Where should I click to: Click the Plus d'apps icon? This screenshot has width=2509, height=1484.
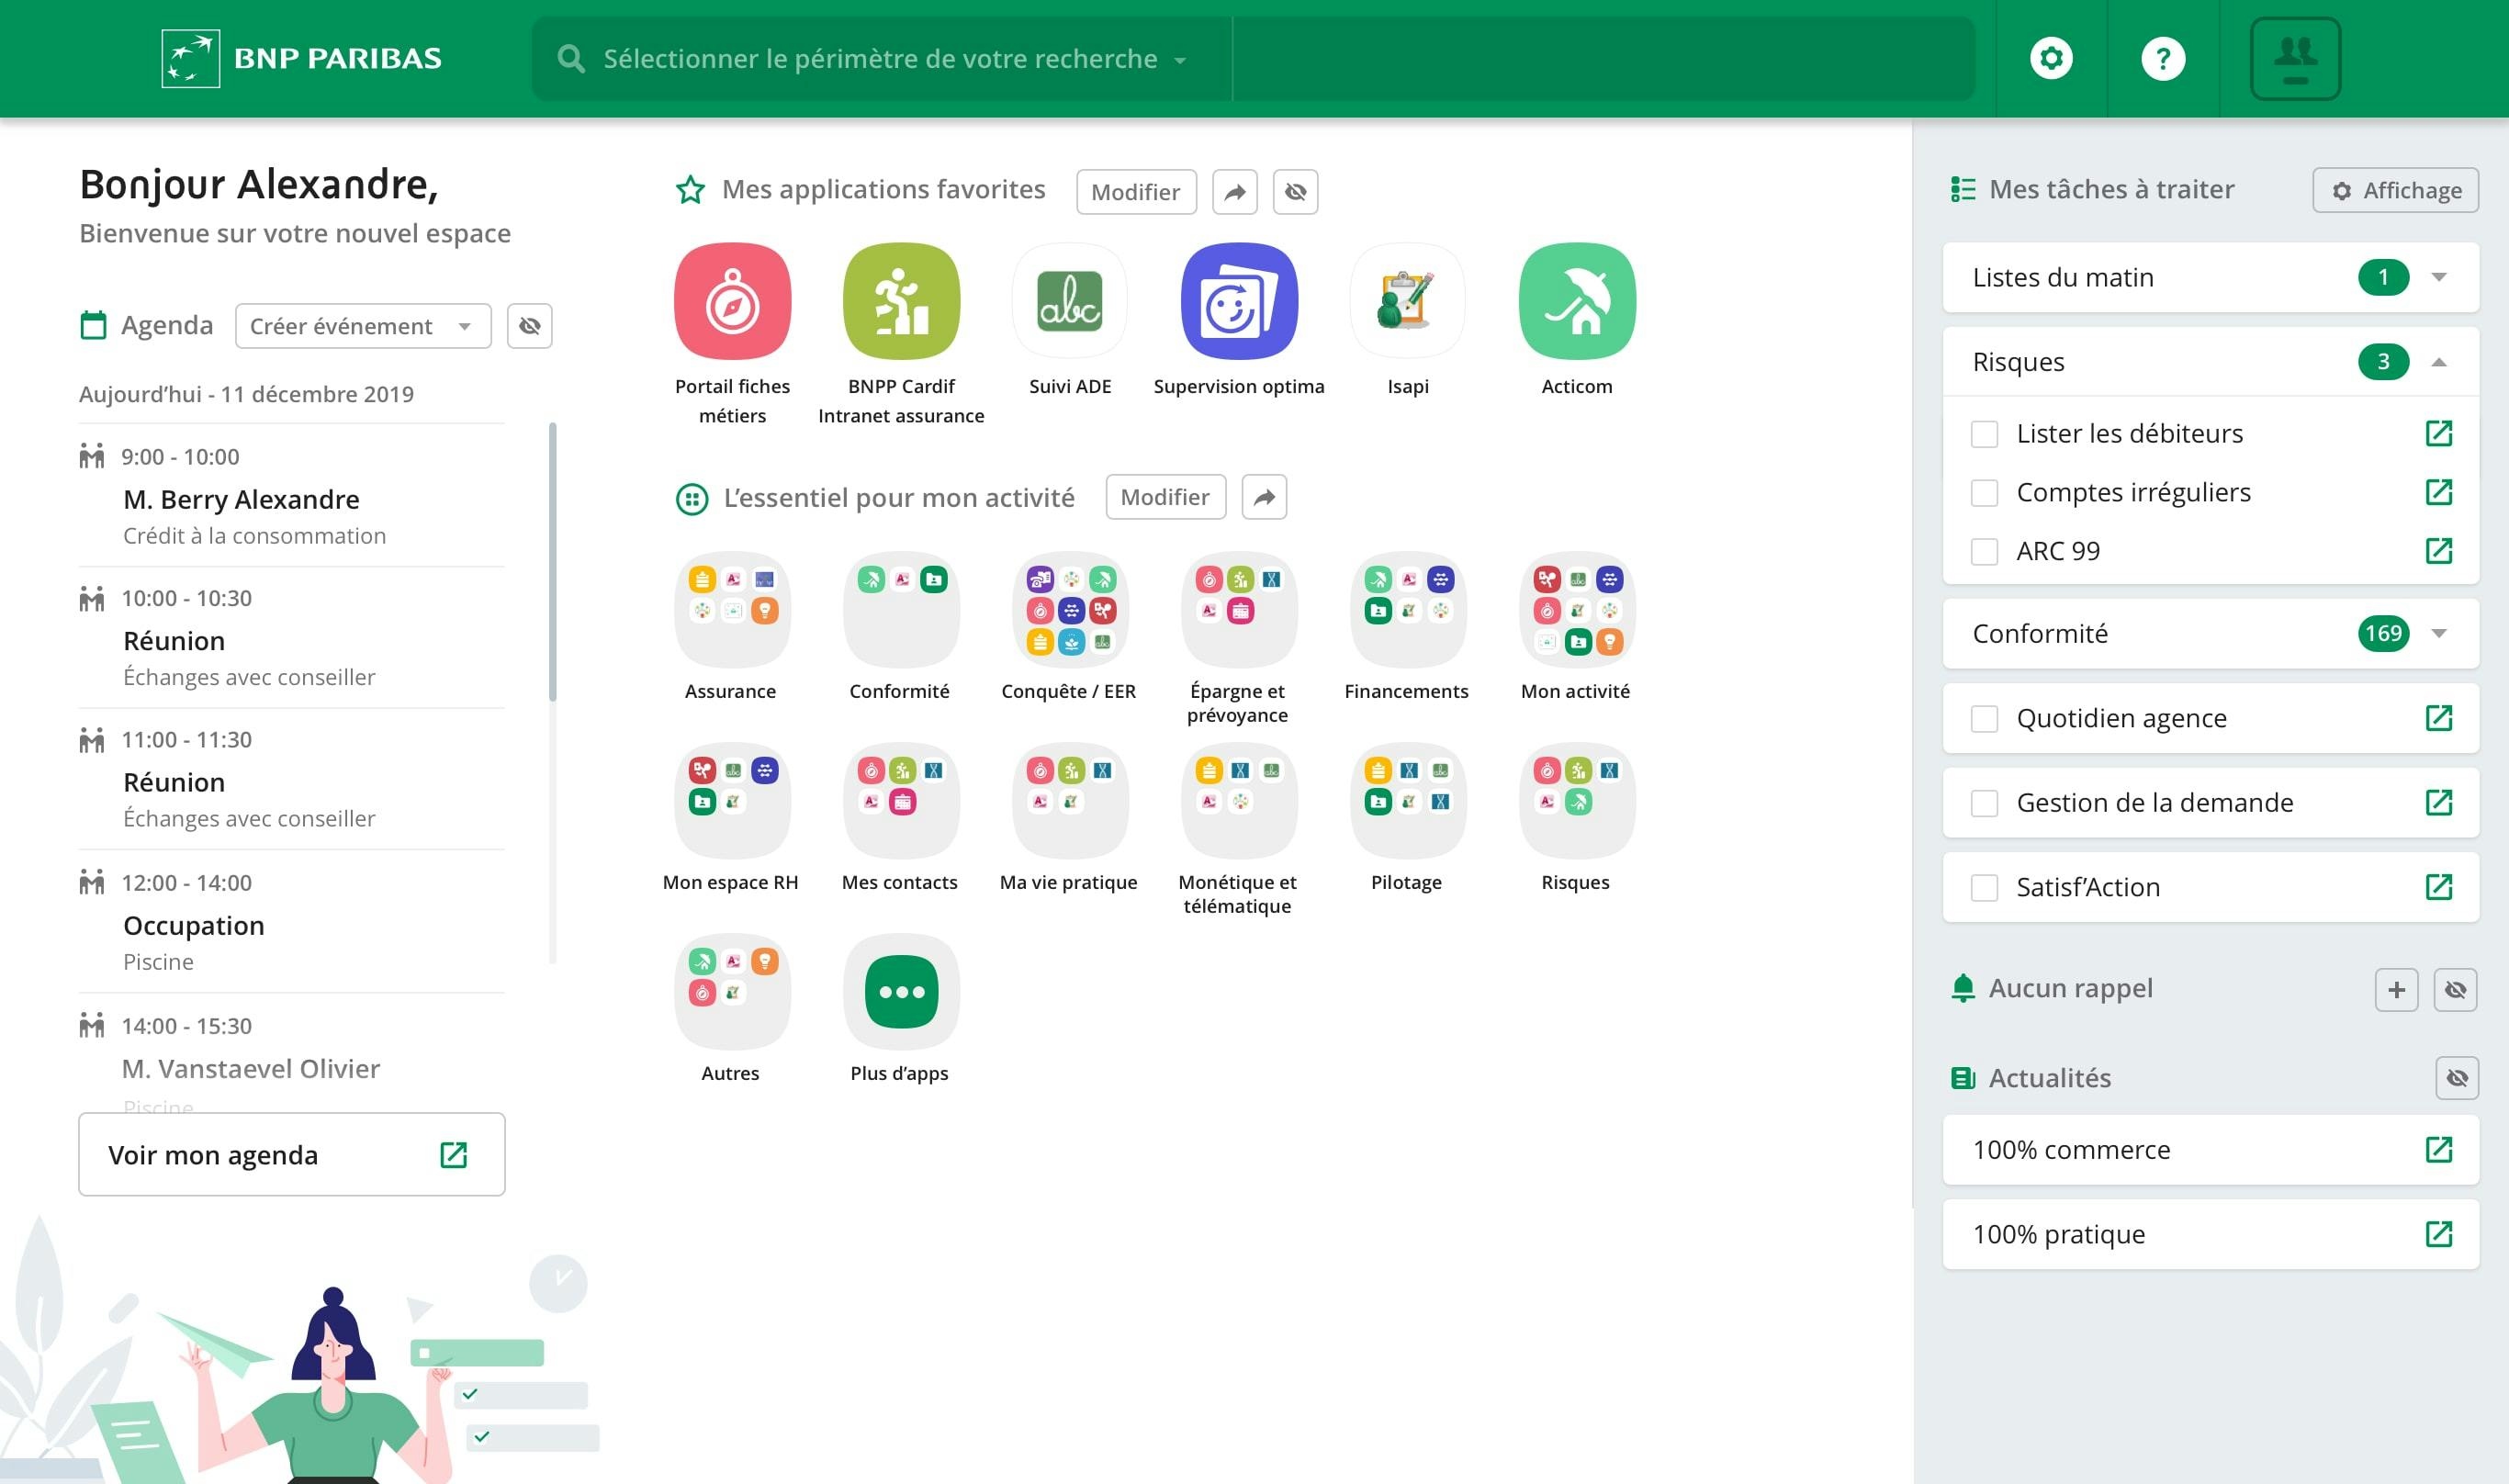[901, 992]
